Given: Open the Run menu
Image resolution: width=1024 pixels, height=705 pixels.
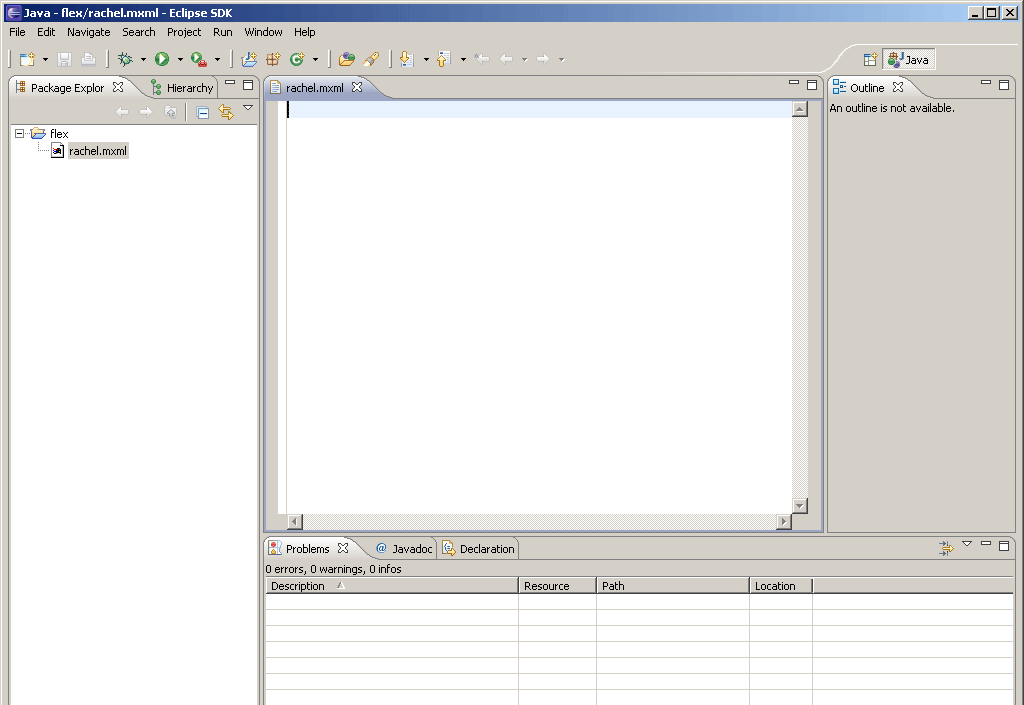Looking at the screenshot, I should pyautogui.click(x=223, y=32).
